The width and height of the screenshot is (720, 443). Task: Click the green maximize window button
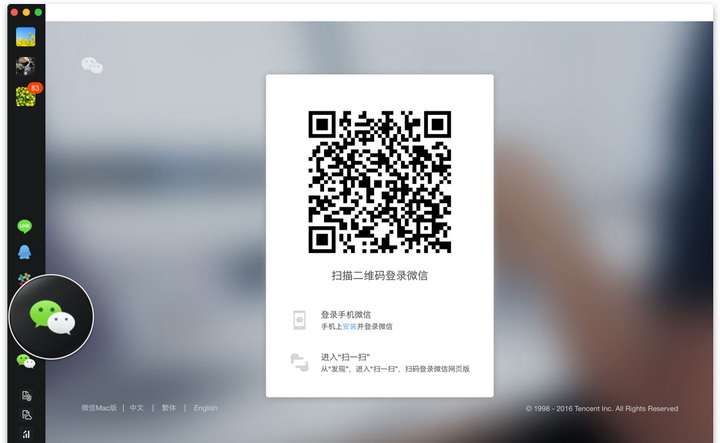click(38, 12)
